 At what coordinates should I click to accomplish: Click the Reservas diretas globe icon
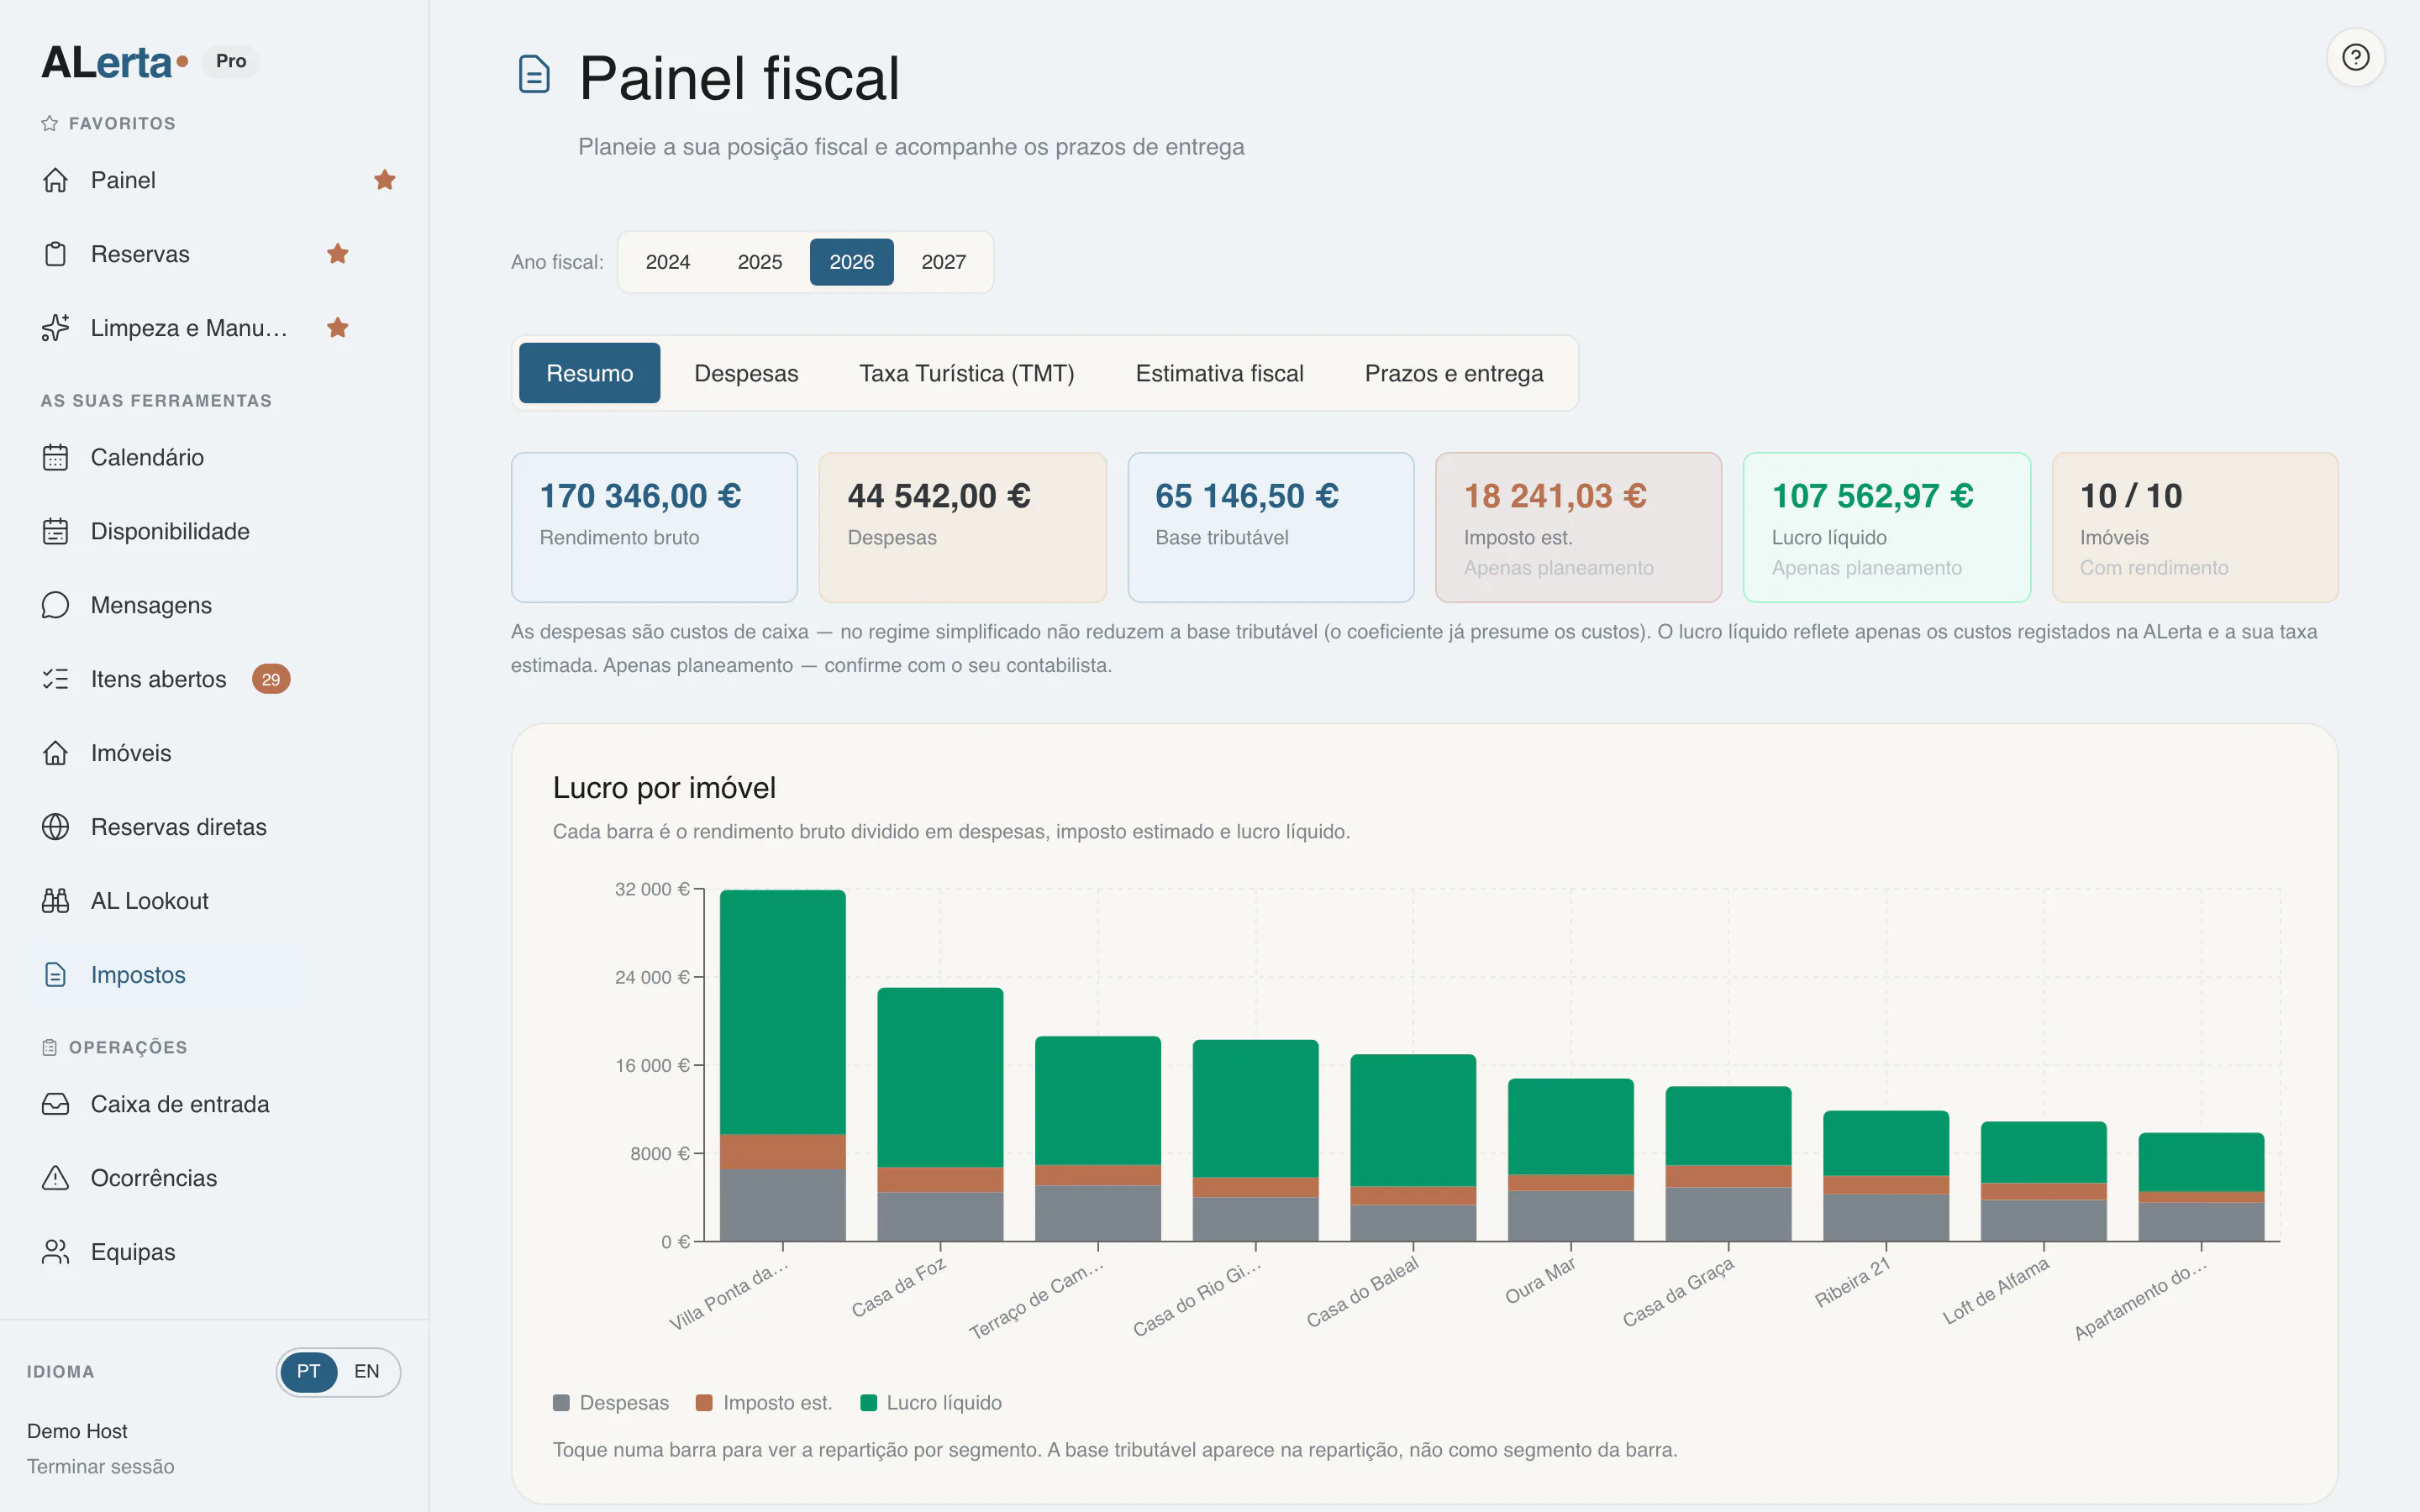(x=55, y=827)
